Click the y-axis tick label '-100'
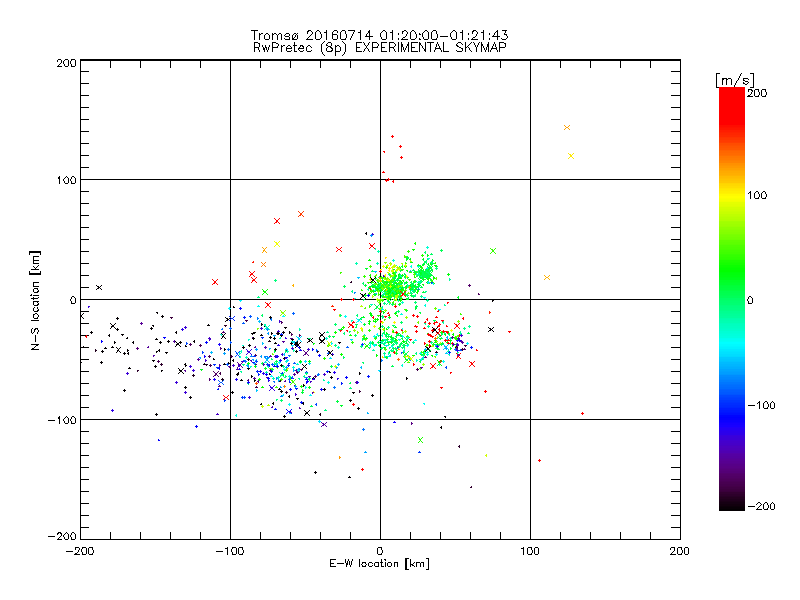This screenshot has height=600, width=800. (x=62, y=420)
